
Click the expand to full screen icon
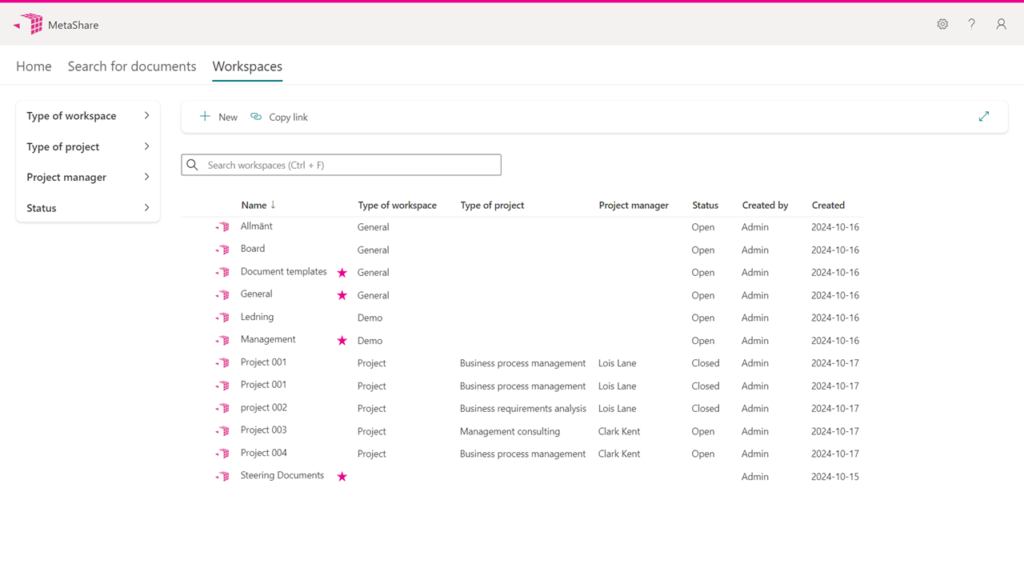(984, 117)
